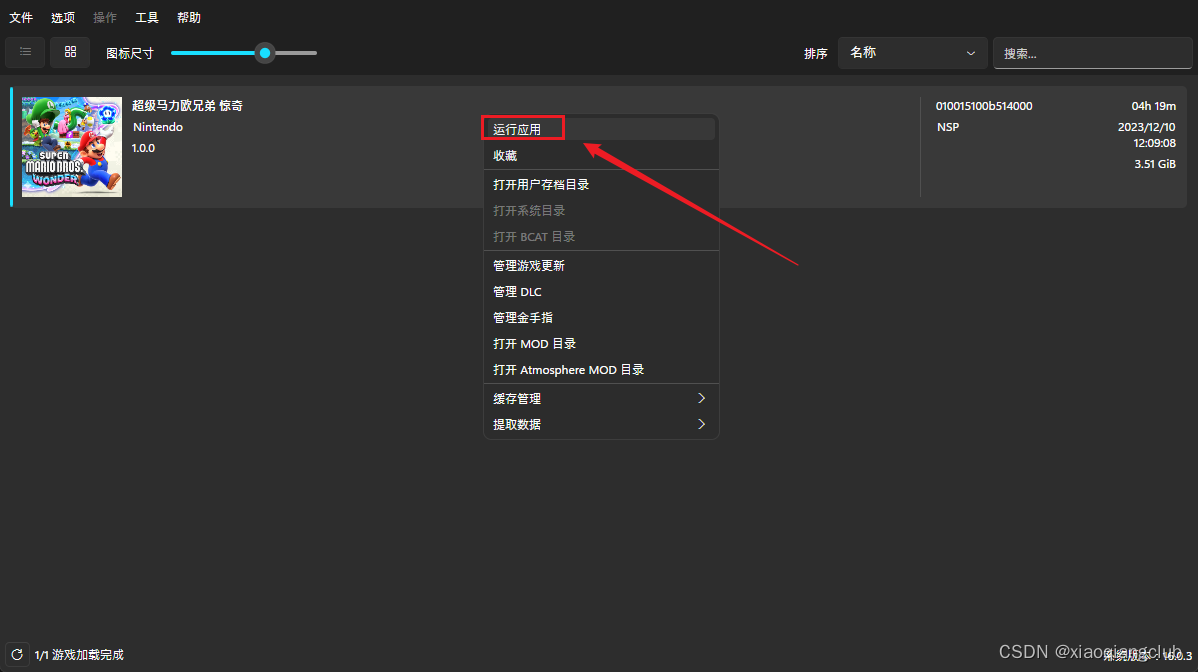Switch to list view layout icon
Viewport: 1198px width, 672px height.
(x=25, y=52)
